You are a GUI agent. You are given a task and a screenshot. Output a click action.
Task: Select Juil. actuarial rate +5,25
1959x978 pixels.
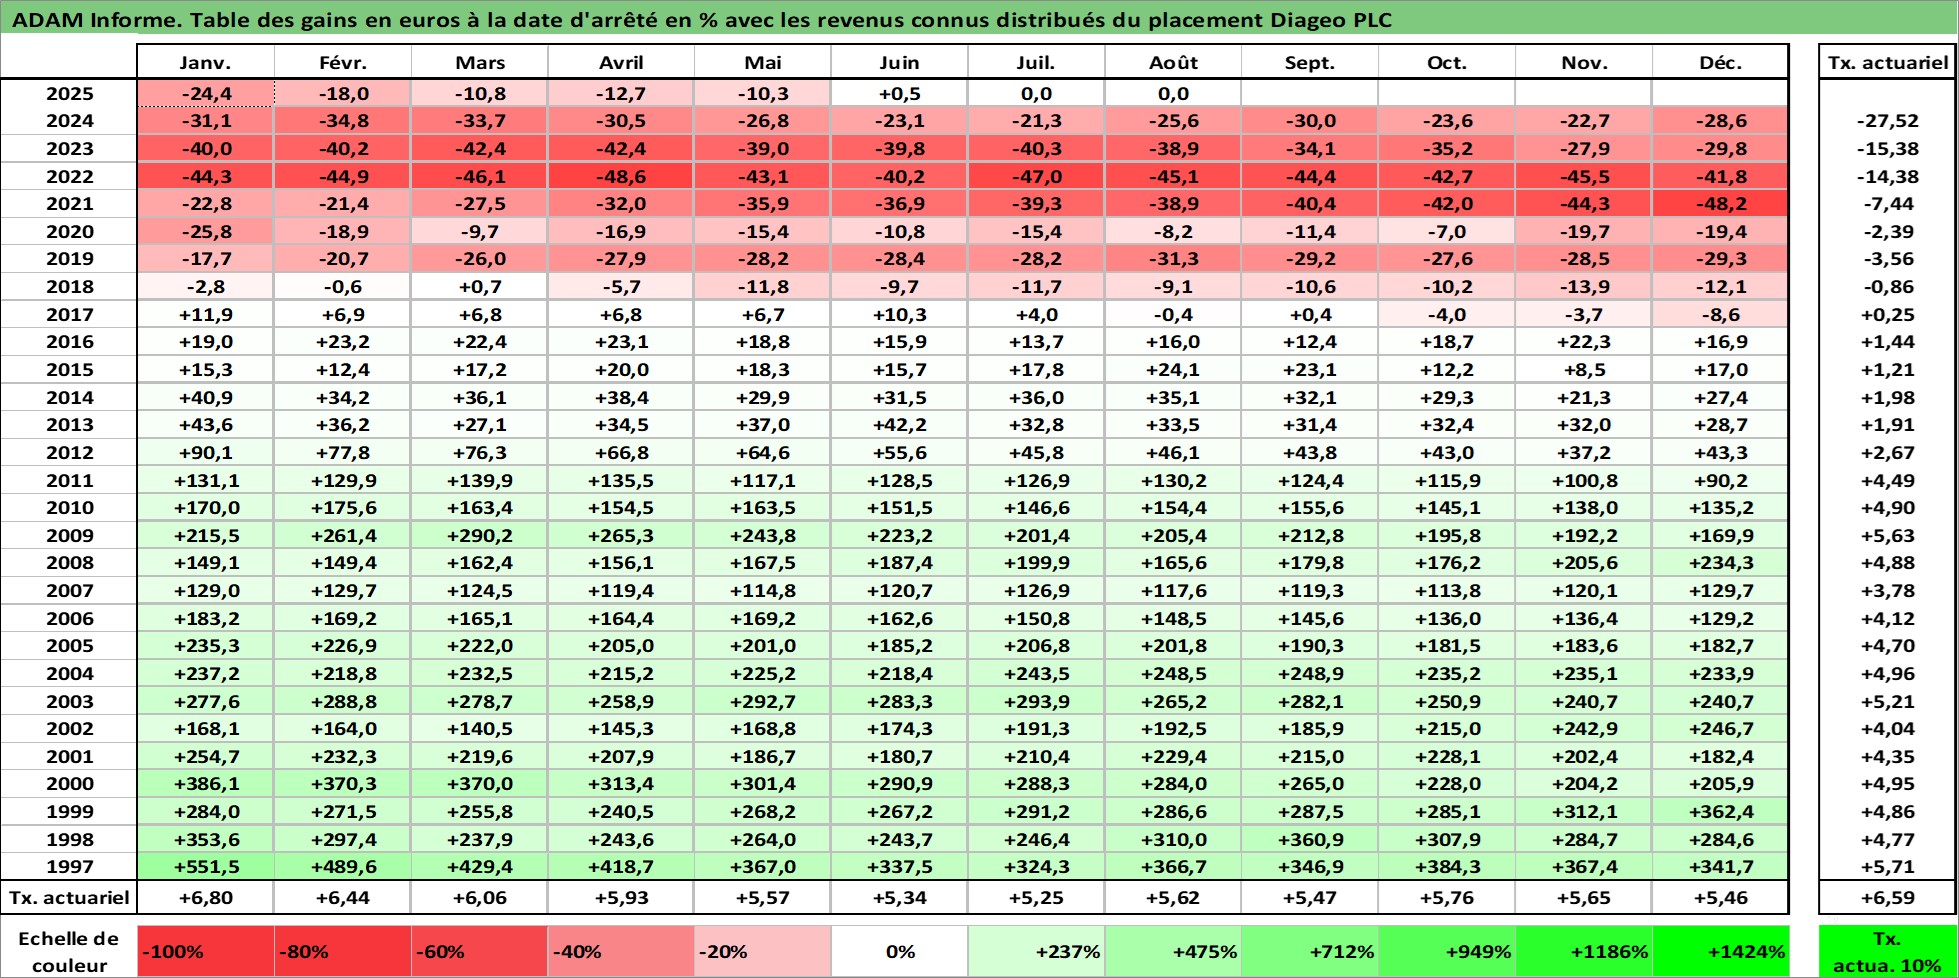(1036, 897)
